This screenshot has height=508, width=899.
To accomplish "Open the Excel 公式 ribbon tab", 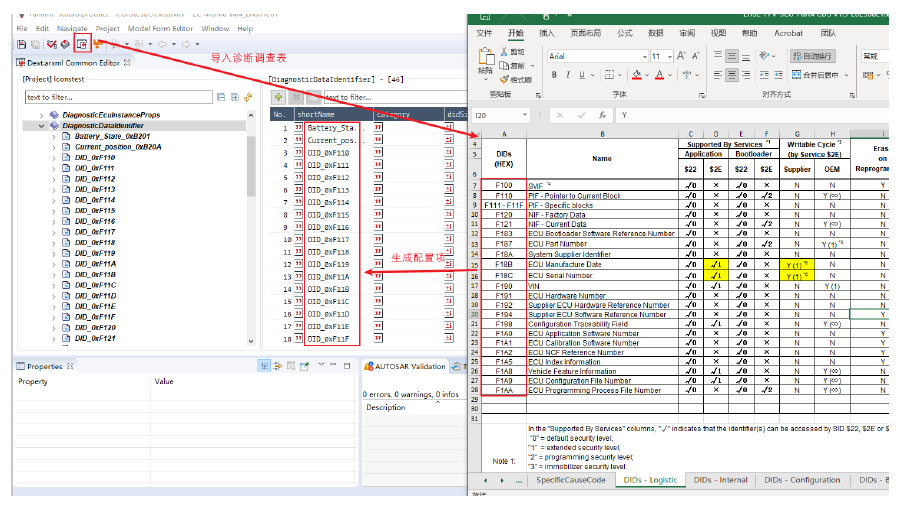I will (624, 33).
